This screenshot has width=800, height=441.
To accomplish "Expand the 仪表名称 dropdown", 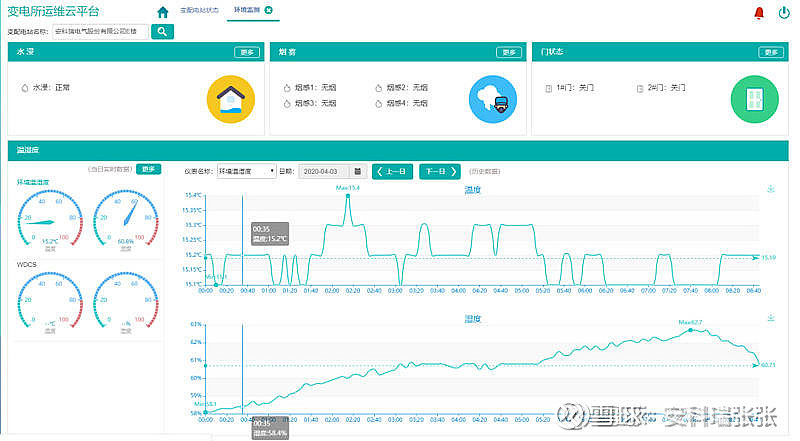I will [x=246, y=172].
